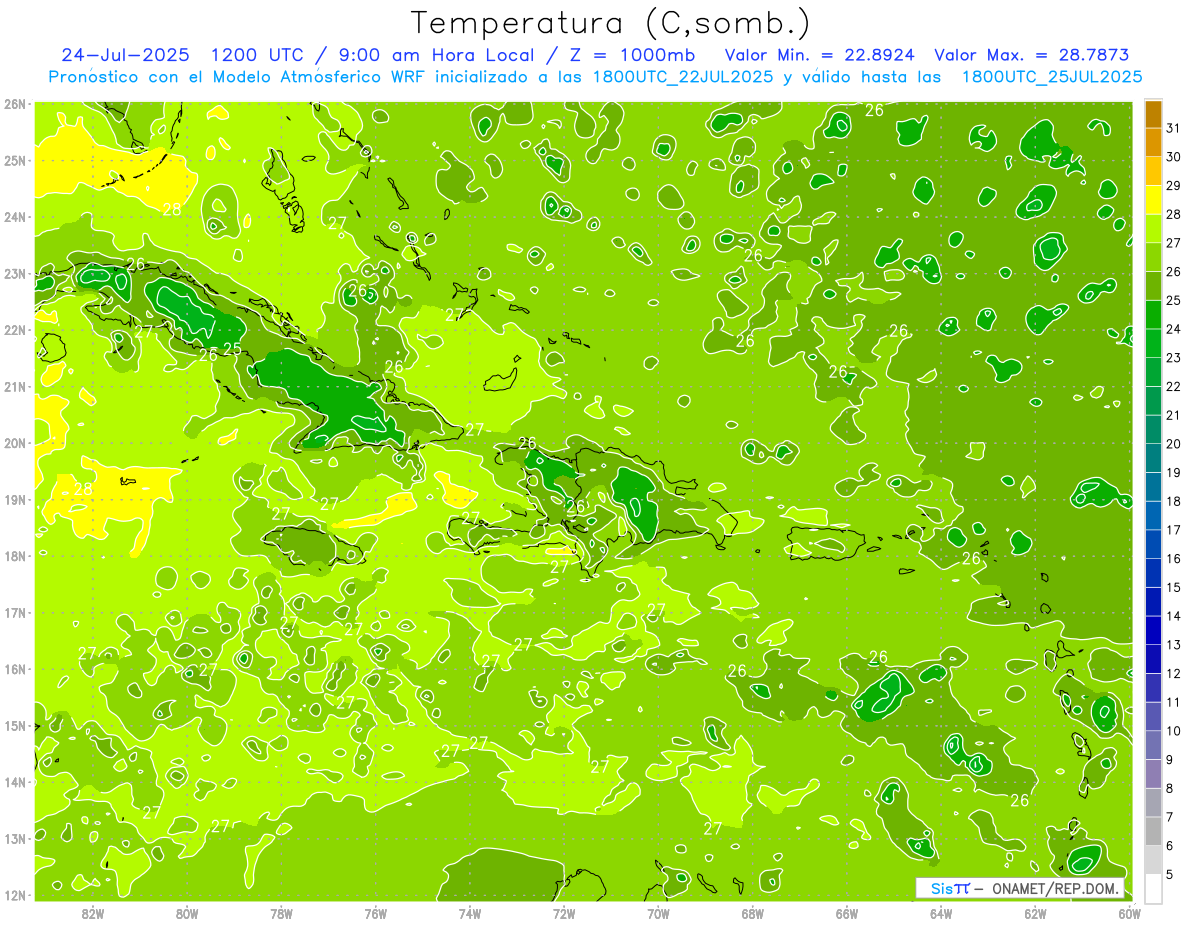Select the pressure level "Z = 1000mb"
This screenshot has width=1200, height=927.
[x=632, y=54]
